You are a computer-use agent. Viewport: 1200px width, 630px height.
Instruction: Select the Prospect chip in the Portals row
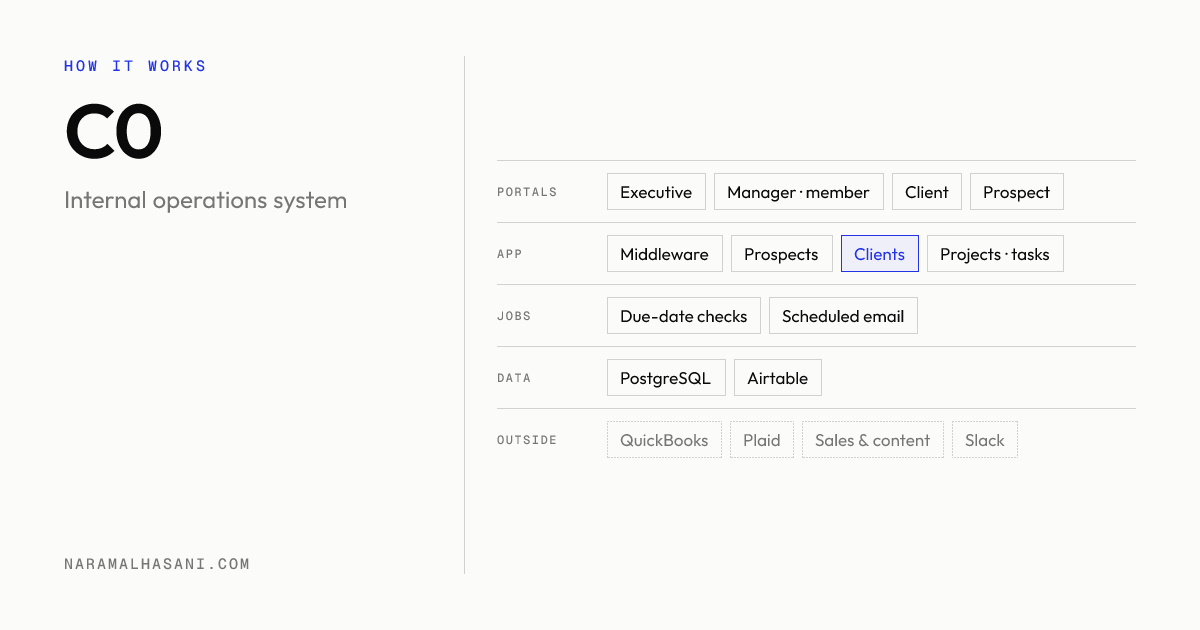pos(1016,192)
